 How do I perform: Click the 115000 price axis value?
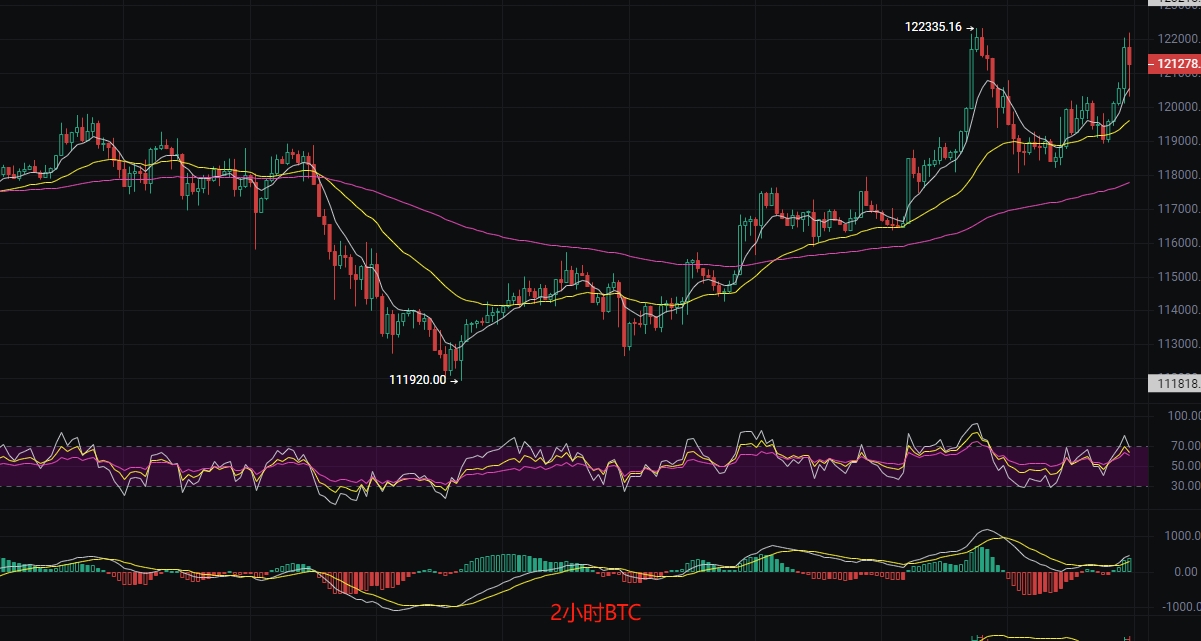pyautogui.click(x=1179, y=277)
